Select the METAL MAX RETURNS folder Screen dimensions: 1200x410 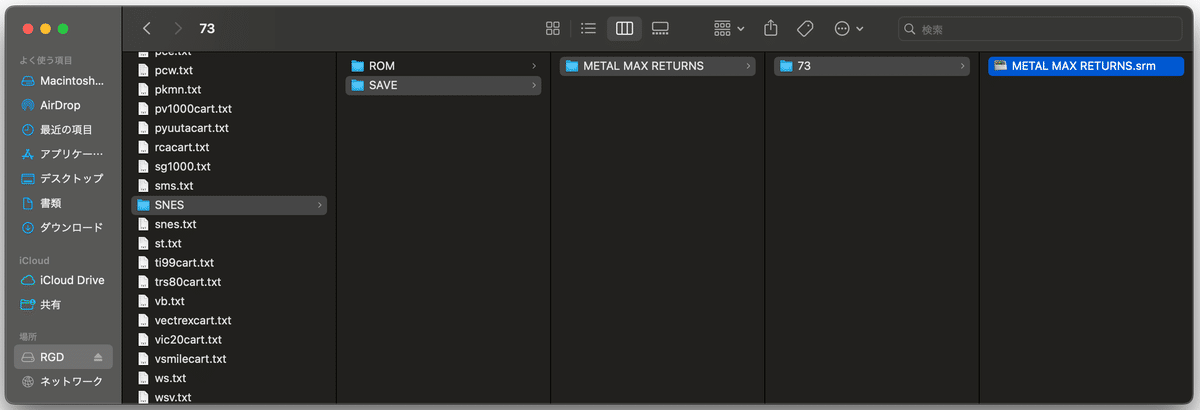click(657, 66)
